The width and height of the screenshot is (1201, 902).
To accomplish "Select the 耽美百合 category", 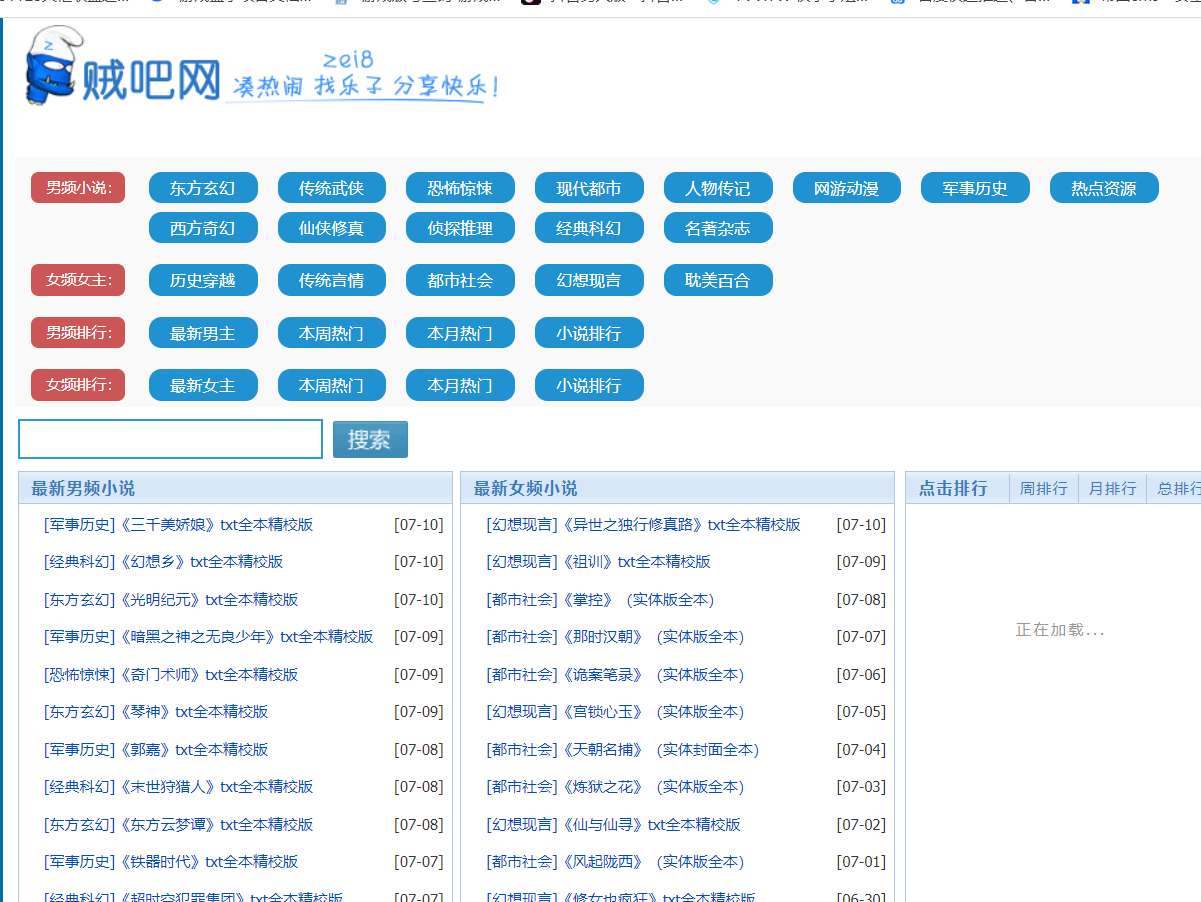I will pos(717,281).
